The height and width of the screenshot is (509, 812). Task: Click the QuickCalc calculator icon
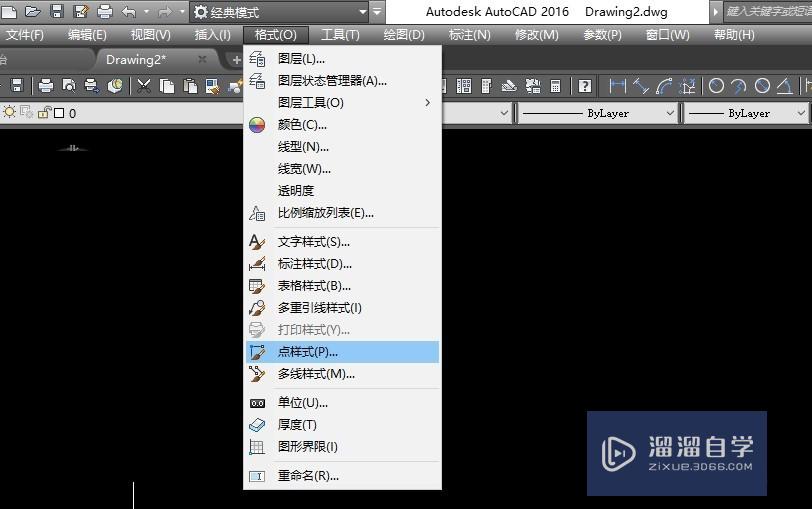pos(555,85)
